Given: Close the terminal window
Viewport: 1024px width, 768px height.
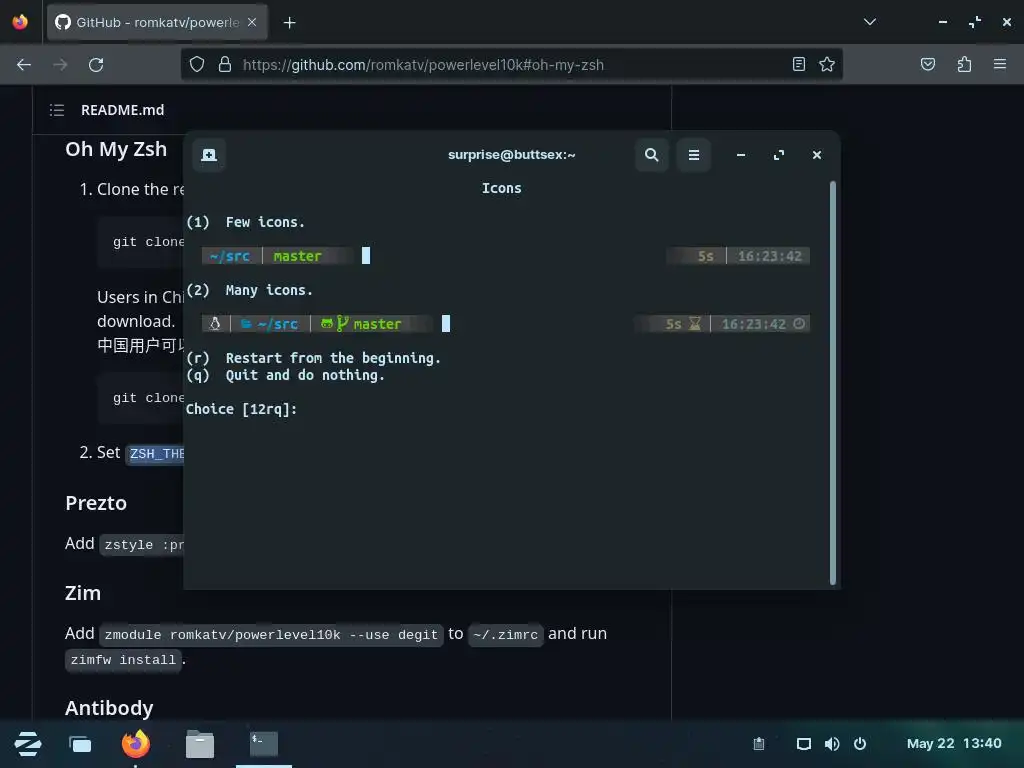Looking at the screenshot, I should [816, 155].
